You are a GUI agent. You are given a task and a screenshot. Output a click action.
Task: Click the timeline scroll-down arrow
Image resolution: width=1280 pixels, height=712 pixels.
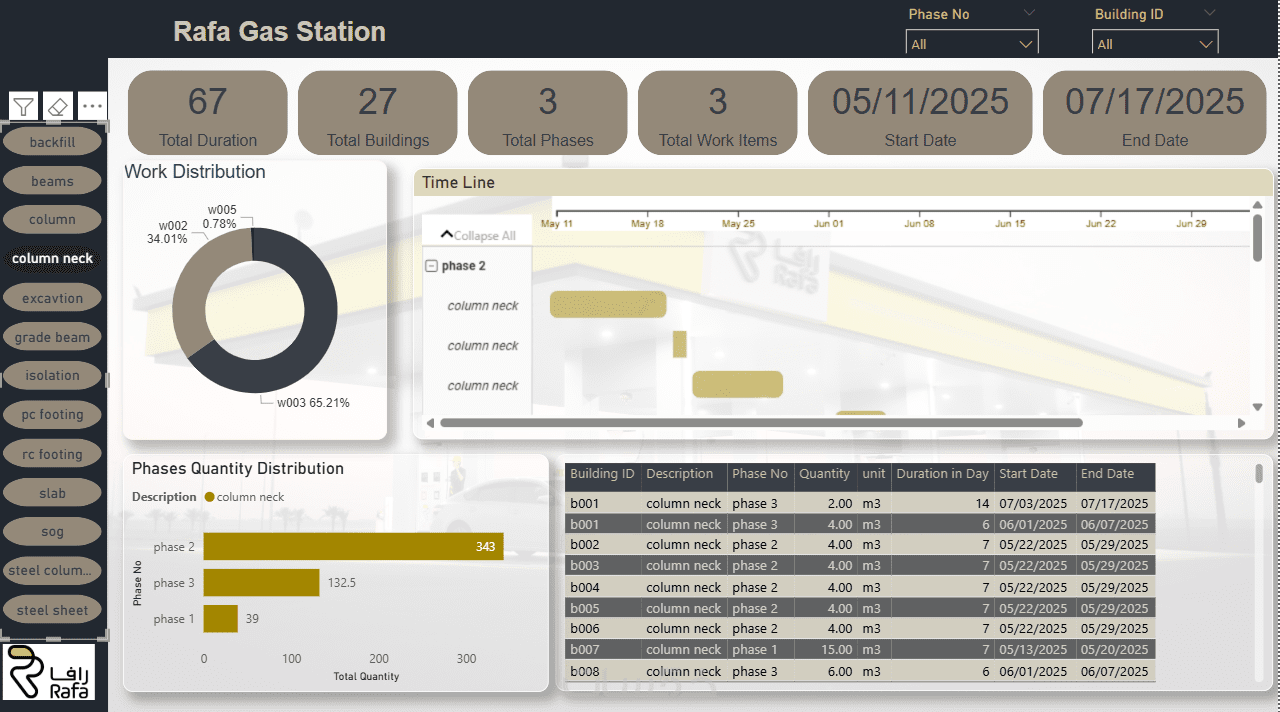tap(1258, 407)
